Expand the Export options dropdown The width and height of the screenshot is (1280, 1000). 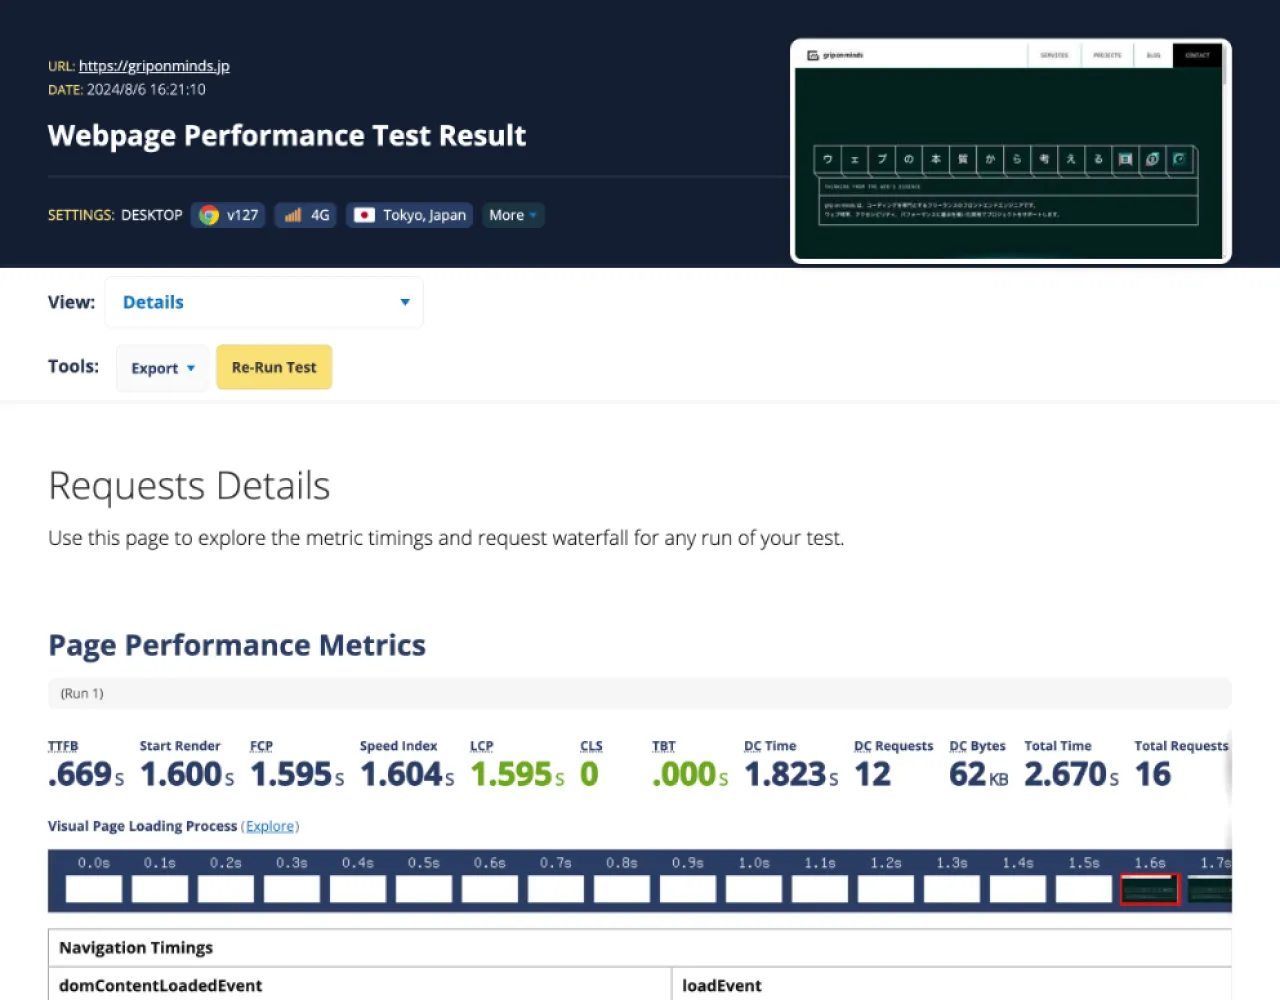(161, 367)
